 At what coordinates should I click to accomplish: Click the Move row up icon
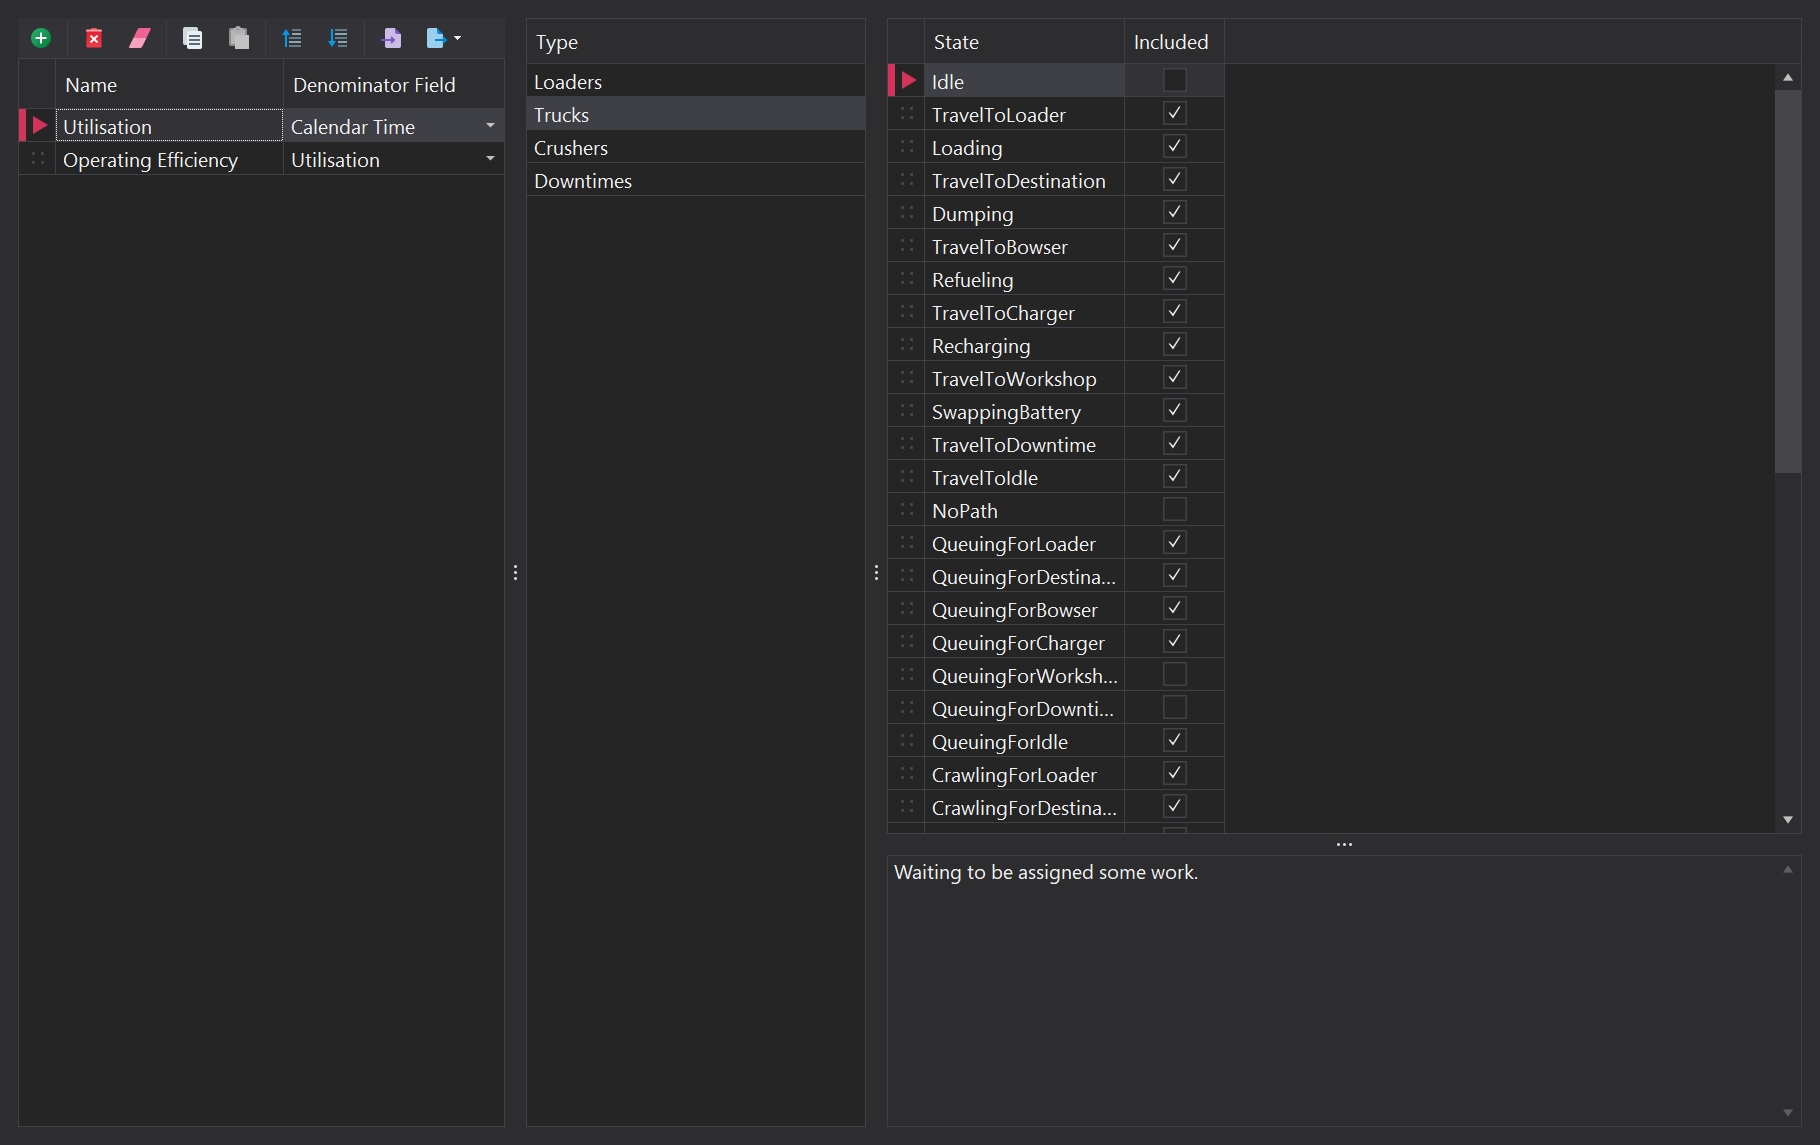click(x=291, y=38)
